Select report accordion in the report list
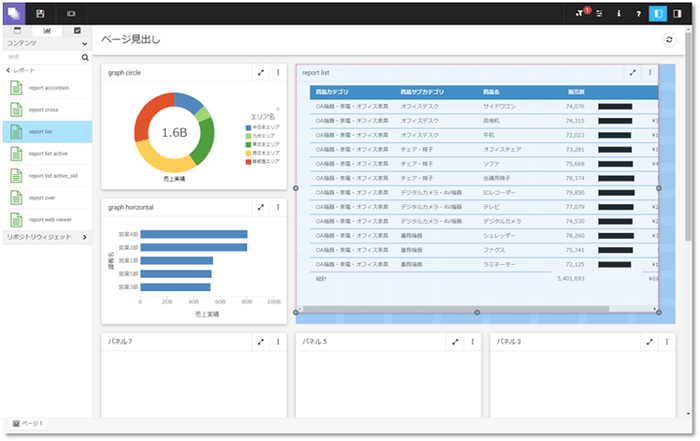The image size is (700, 441). [x=48, y=88]
